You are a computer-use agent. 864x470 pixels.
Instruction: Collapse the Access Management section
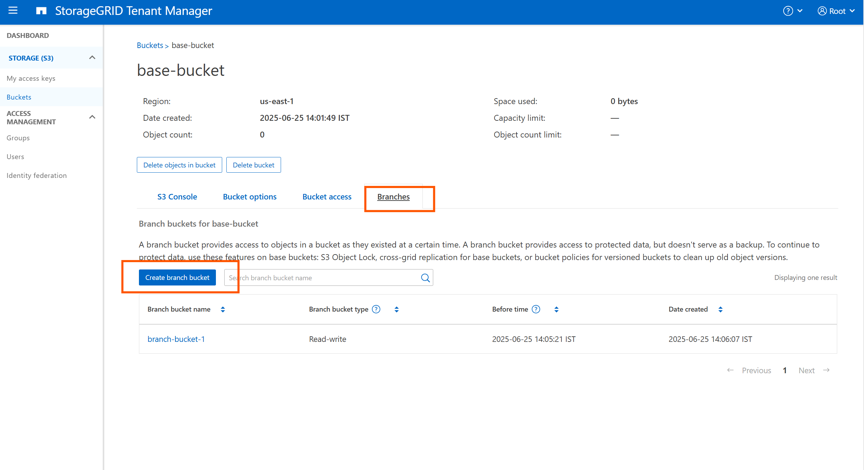[92, 117]
